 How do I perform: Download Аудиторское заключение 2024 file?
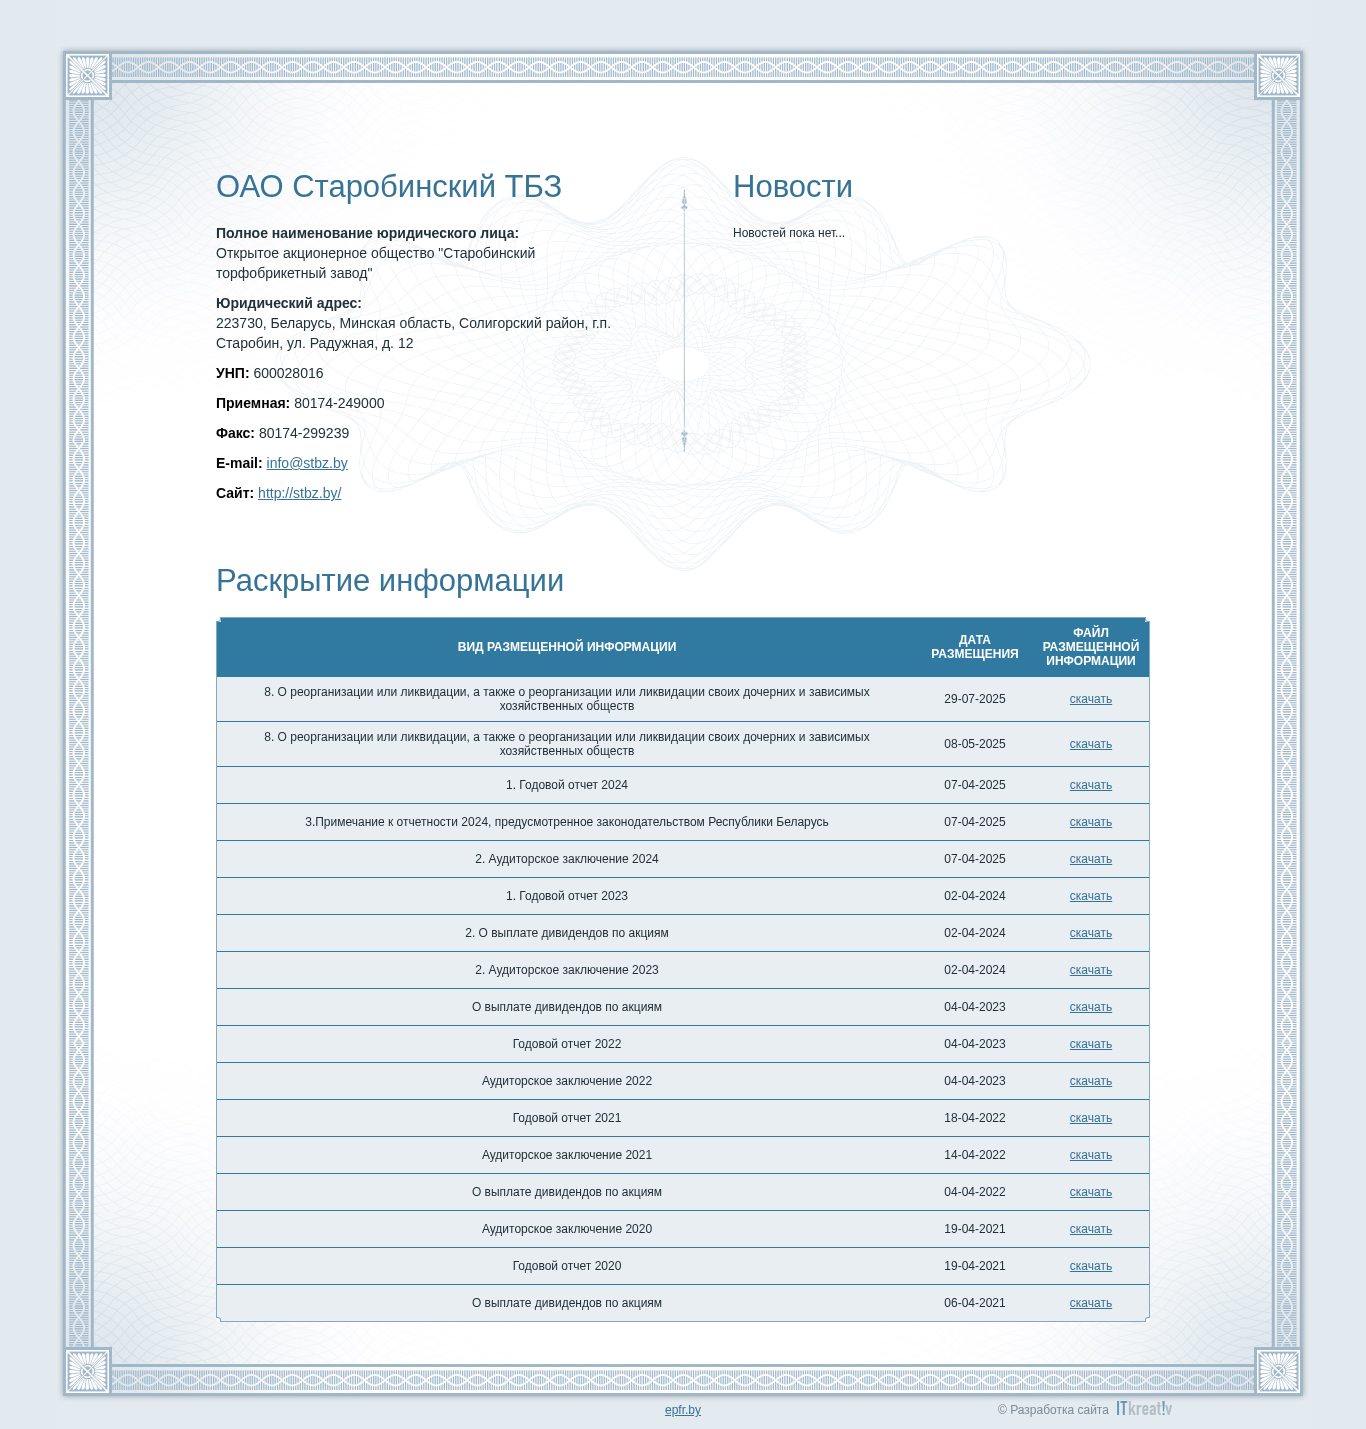point(1090,859)
